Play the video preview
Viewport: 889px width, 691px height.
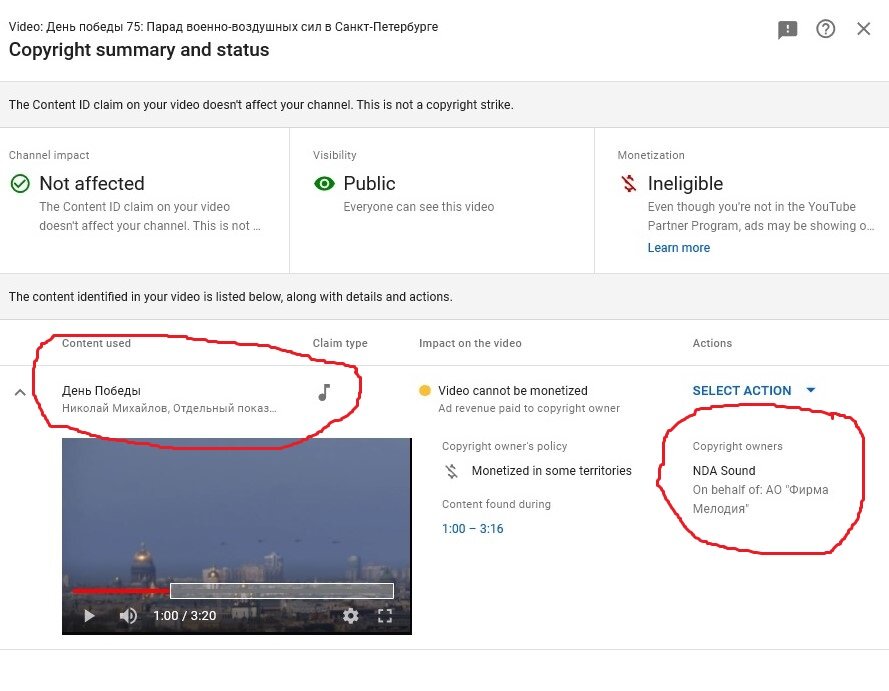tap(89, 616)
